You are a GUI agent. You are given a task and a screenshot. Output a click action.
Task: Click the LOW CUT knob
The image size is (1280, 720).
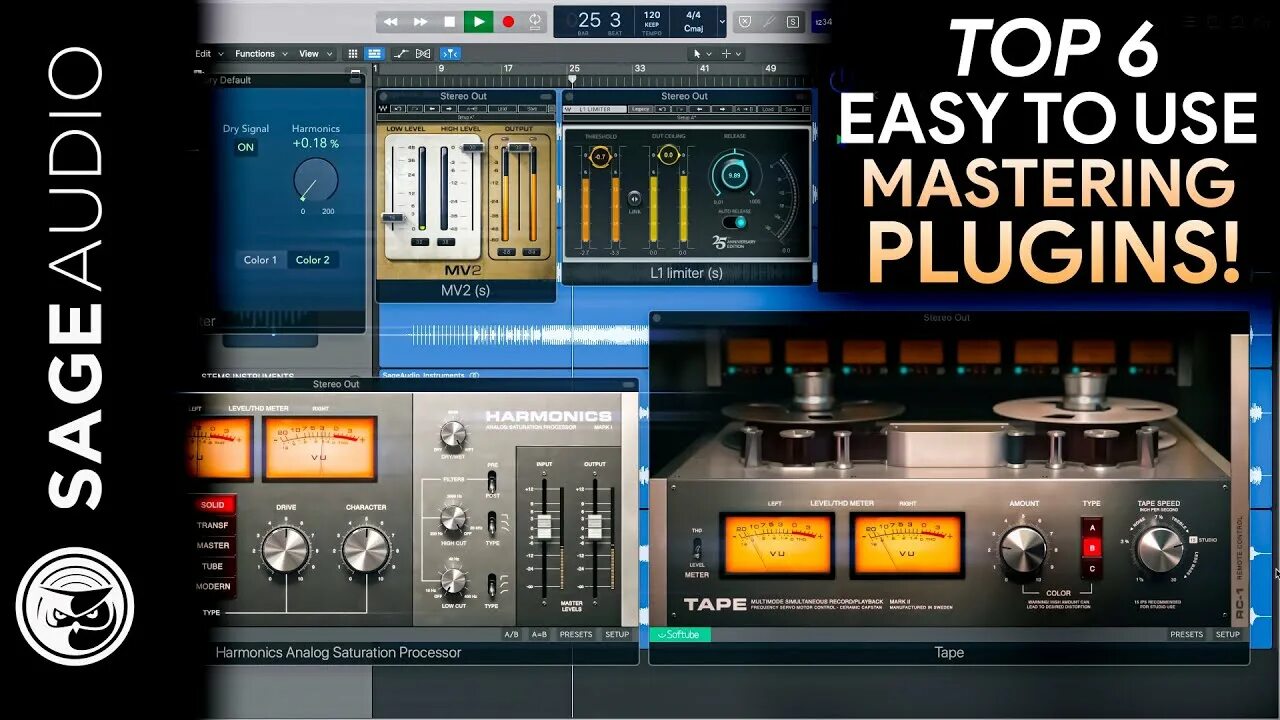pos(453,581)
